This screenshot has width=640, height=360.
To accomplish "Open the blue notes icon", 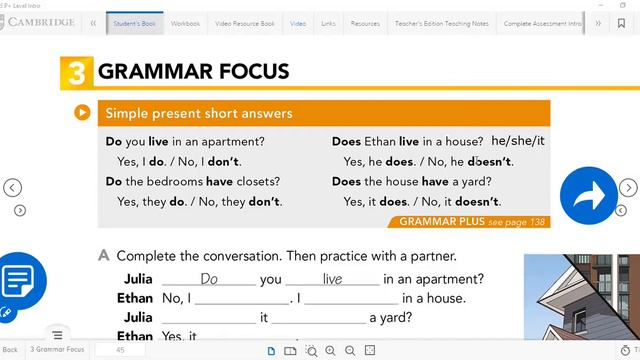I will pos(18,281).
